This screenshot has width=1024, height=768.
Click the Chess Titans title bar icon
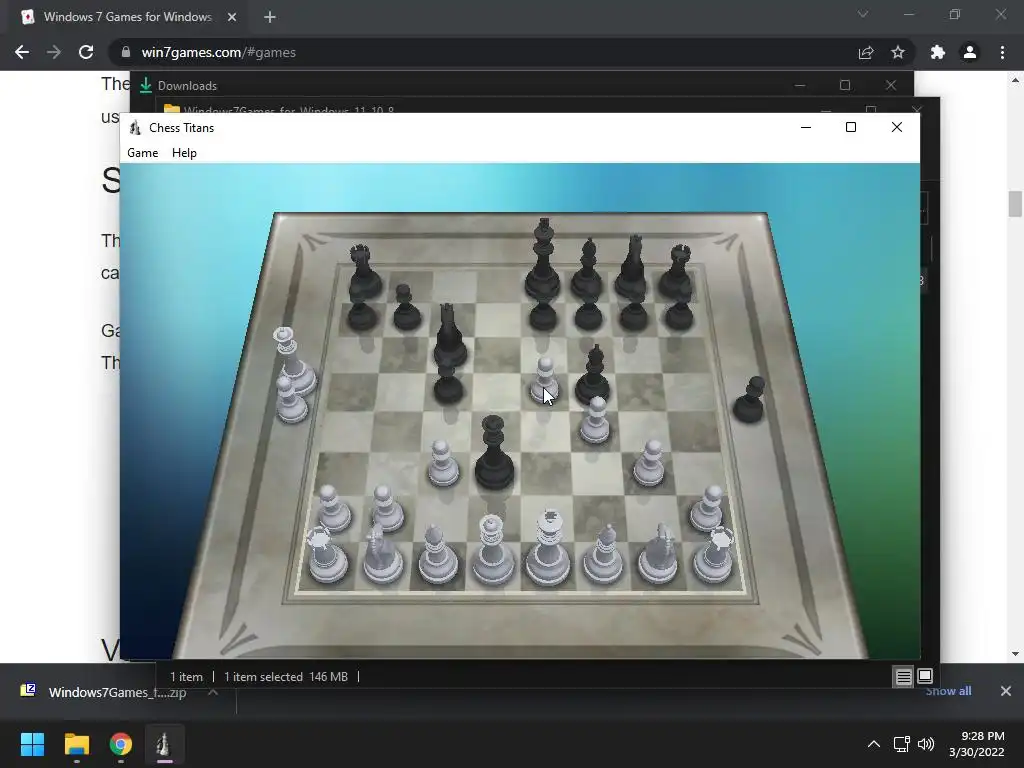coord(135,128)
